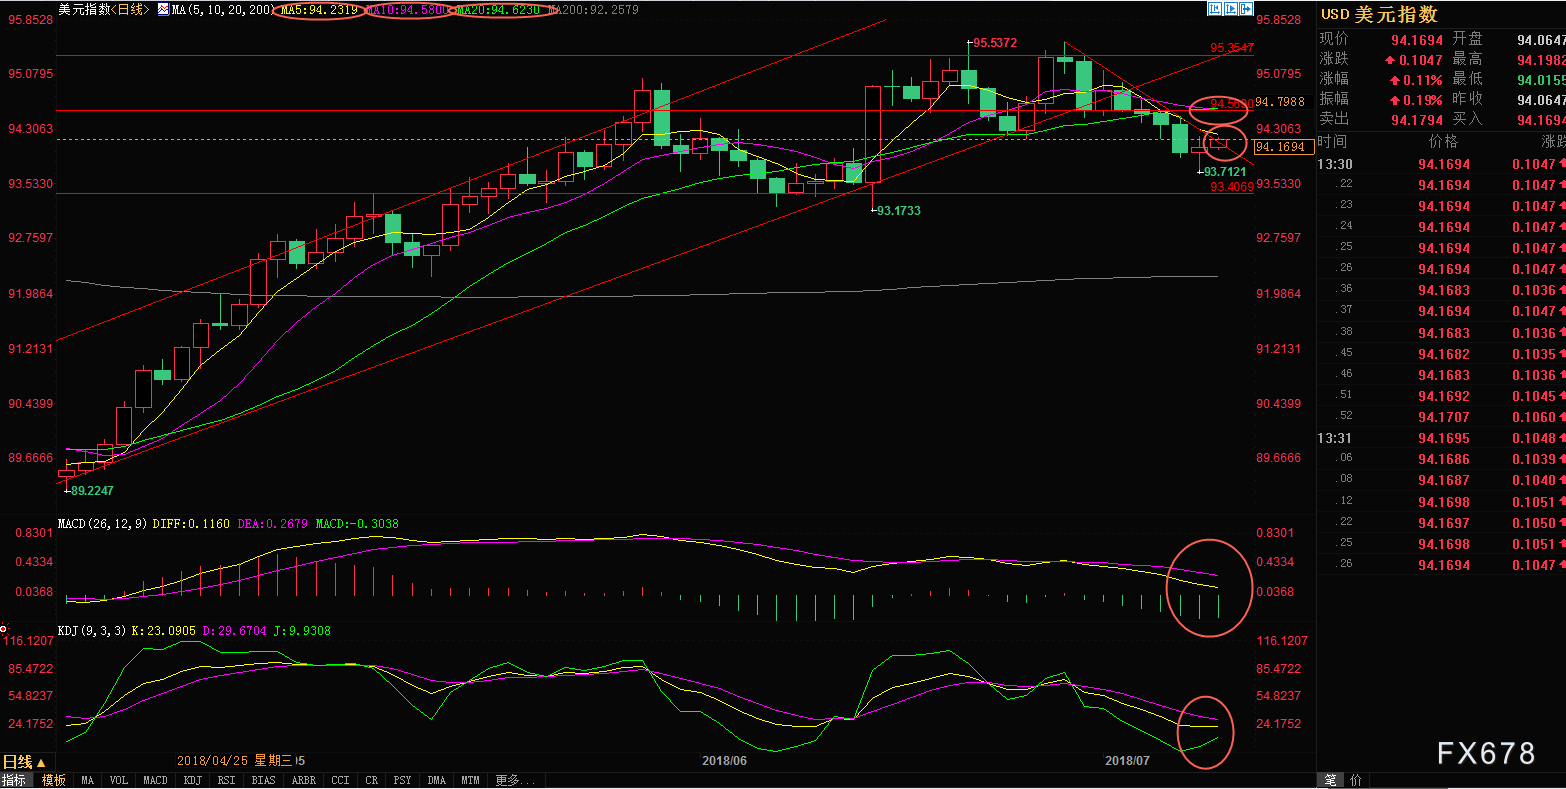Viewport: 1566px width, 789px height.
Task: Switch to the 价 price tab
Action: tap(1356, 780)
